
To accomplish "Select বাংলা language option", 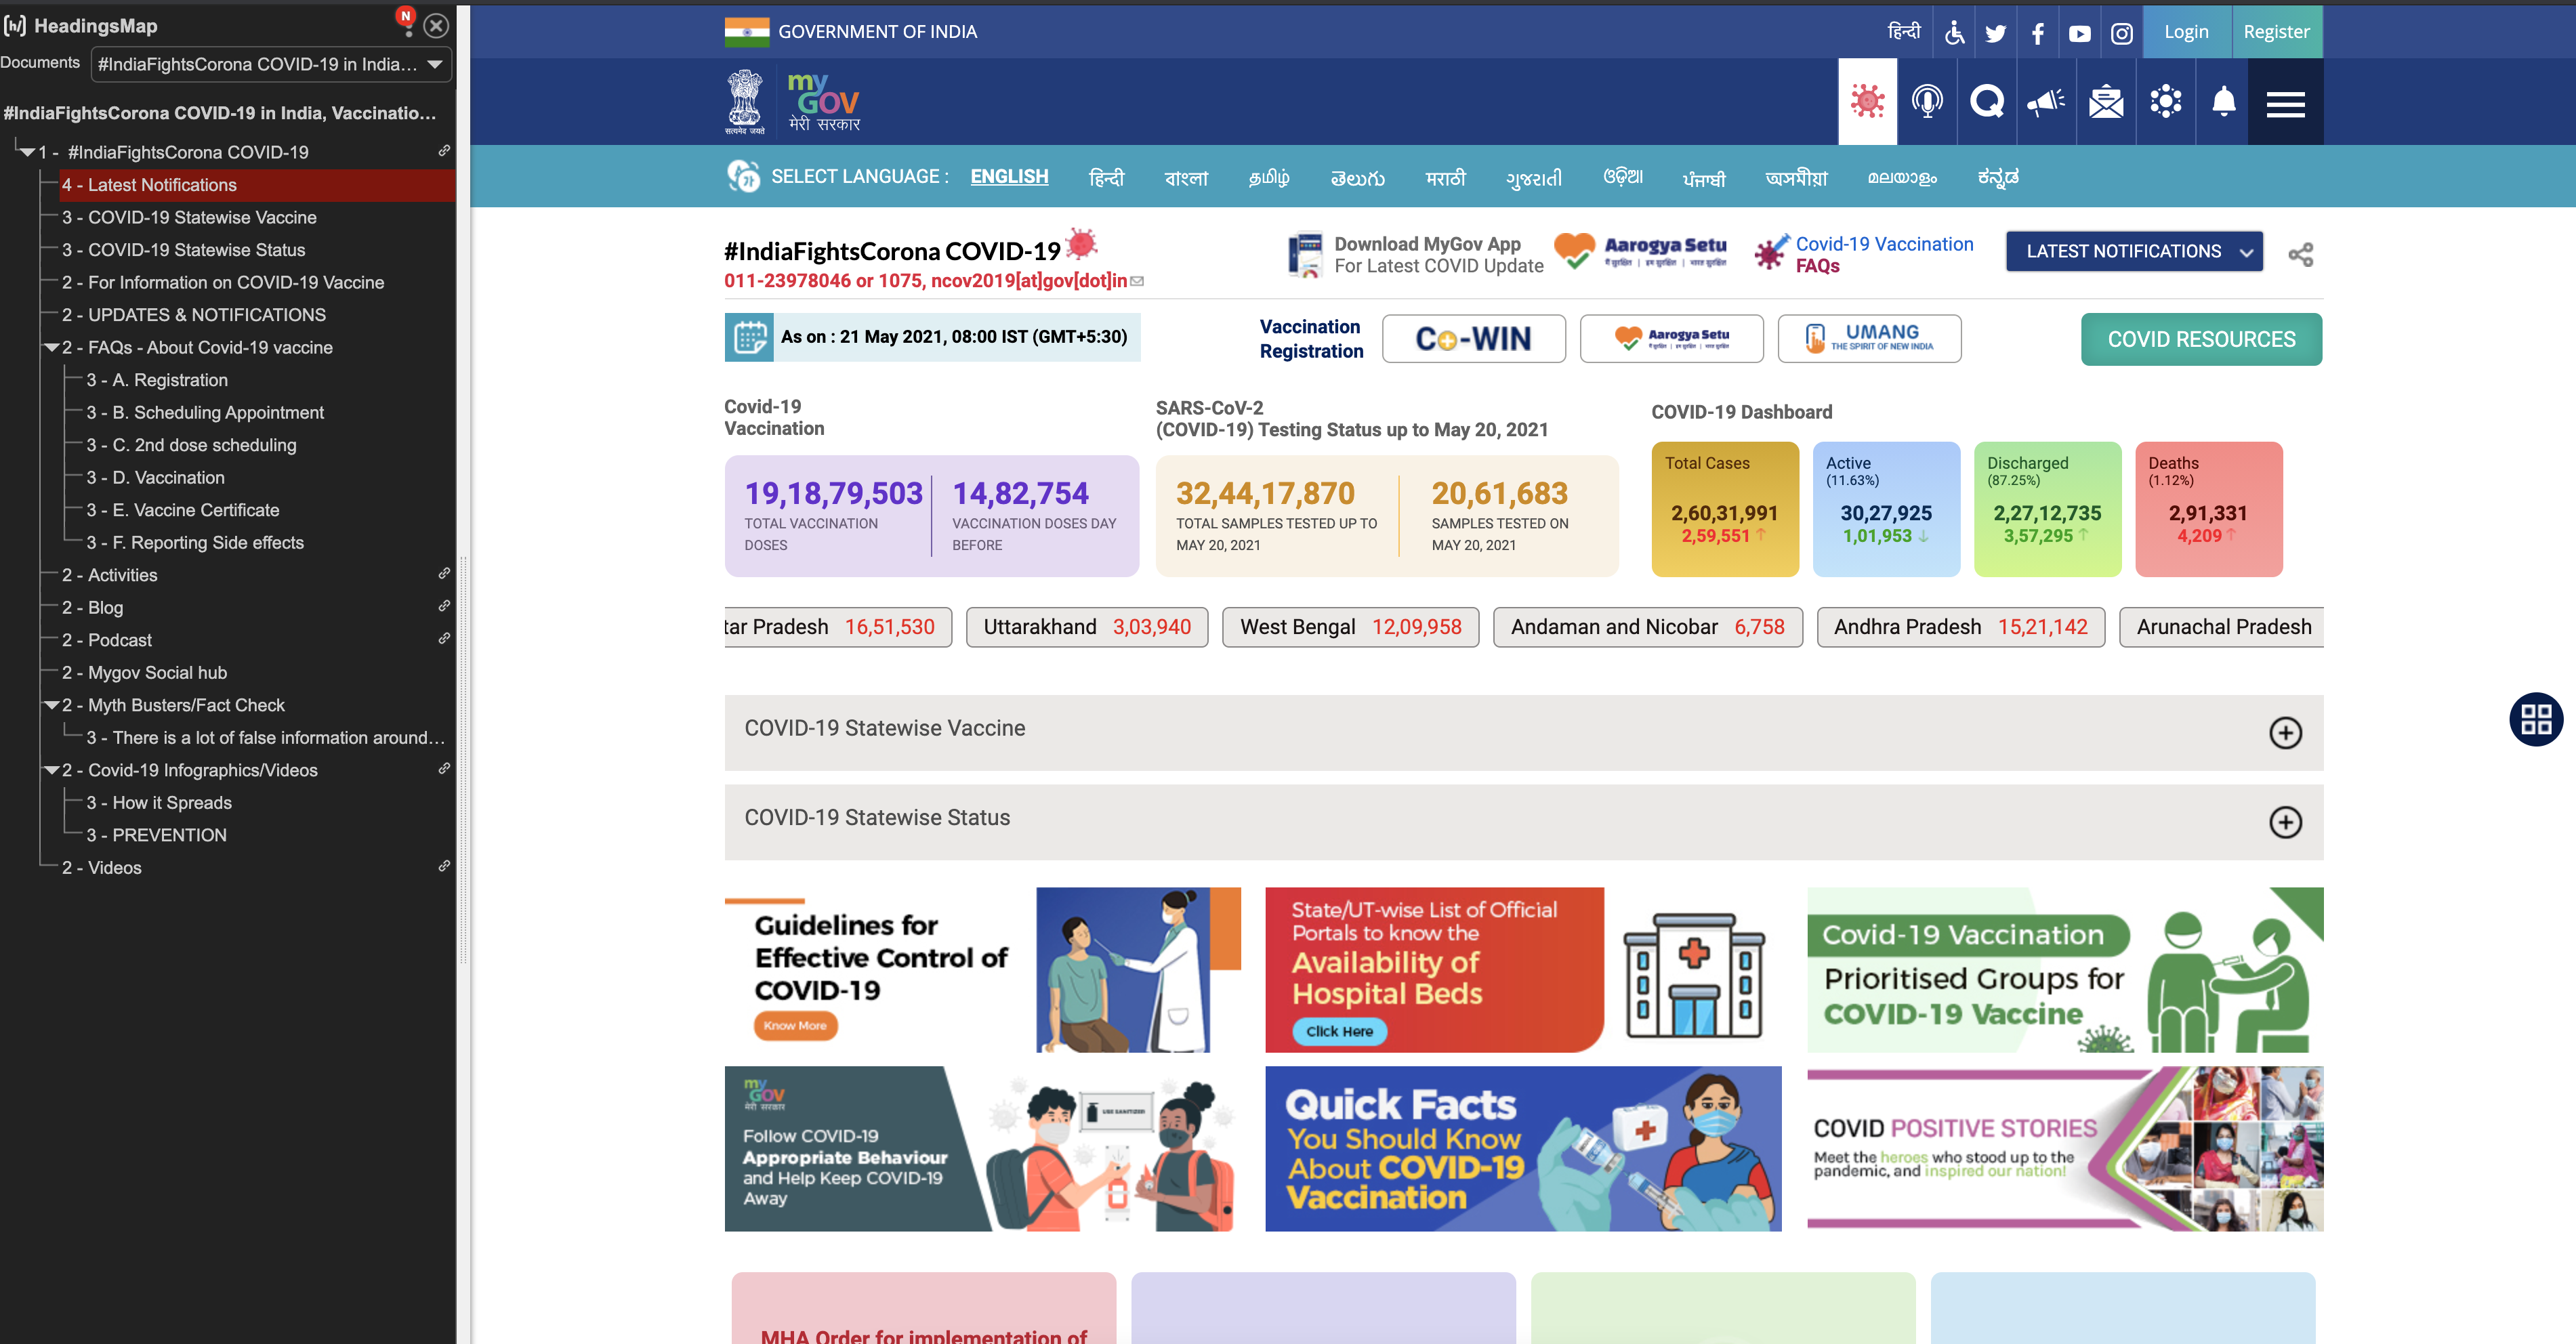I will 1186,178.
